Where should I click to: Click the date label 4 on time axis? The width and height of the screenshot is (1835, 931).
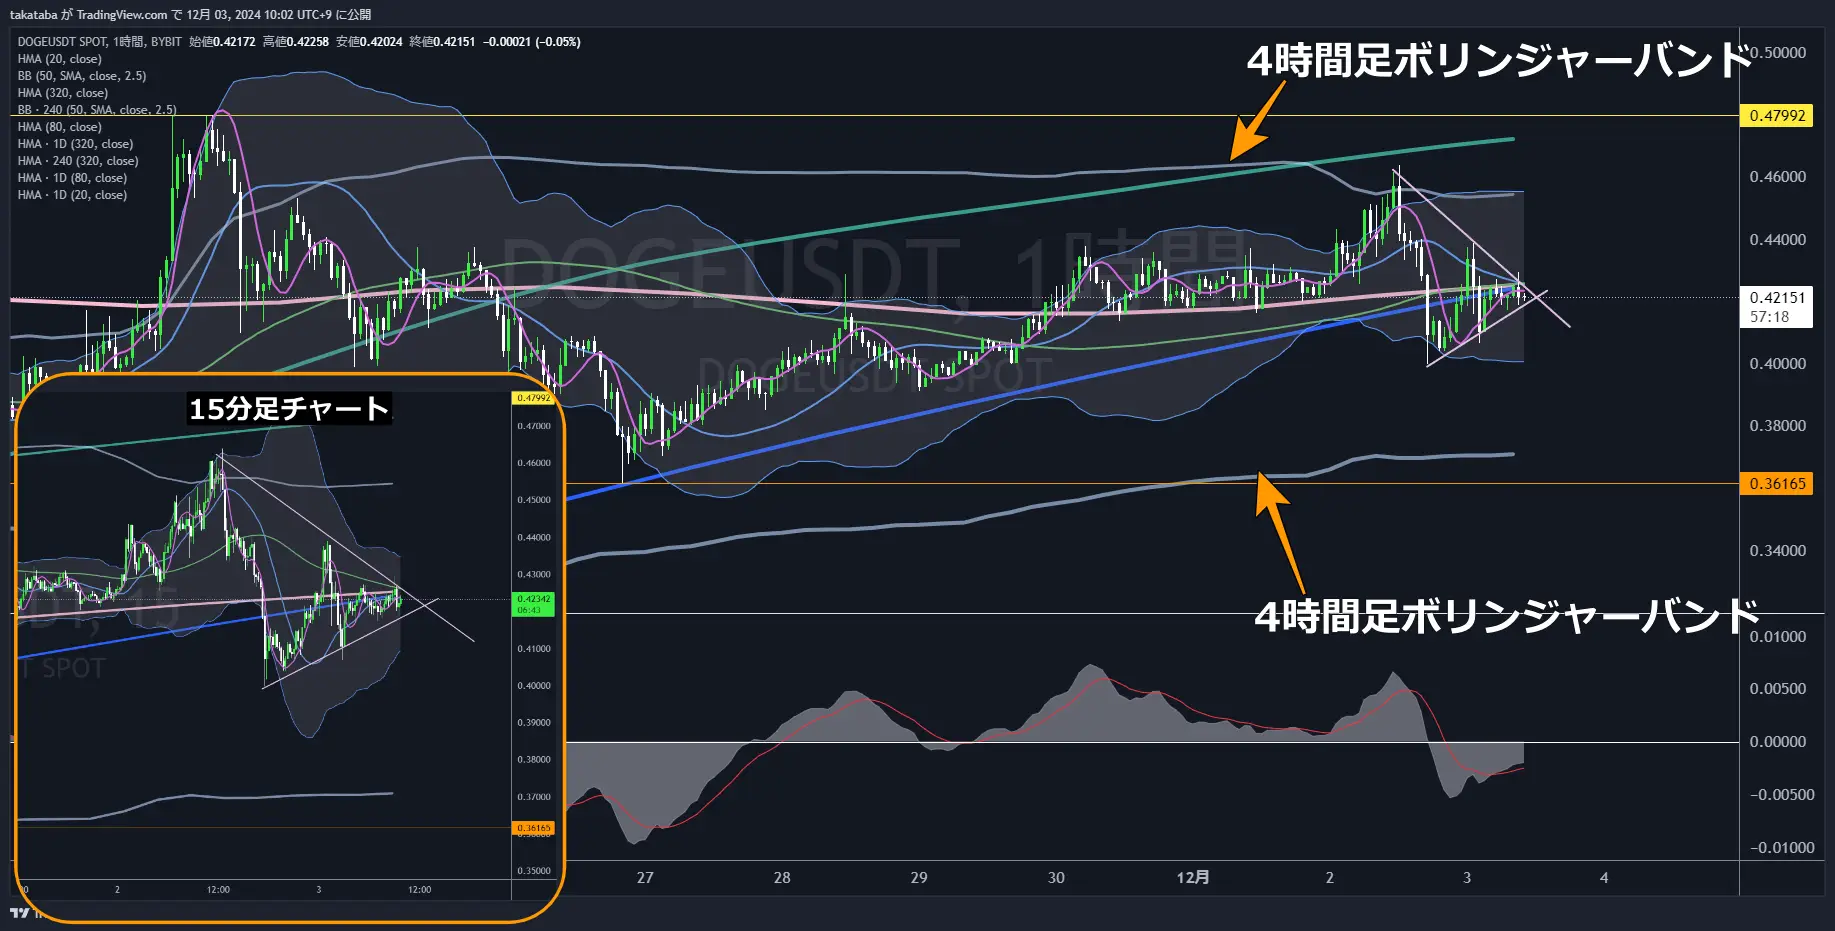pos(1604,878)
